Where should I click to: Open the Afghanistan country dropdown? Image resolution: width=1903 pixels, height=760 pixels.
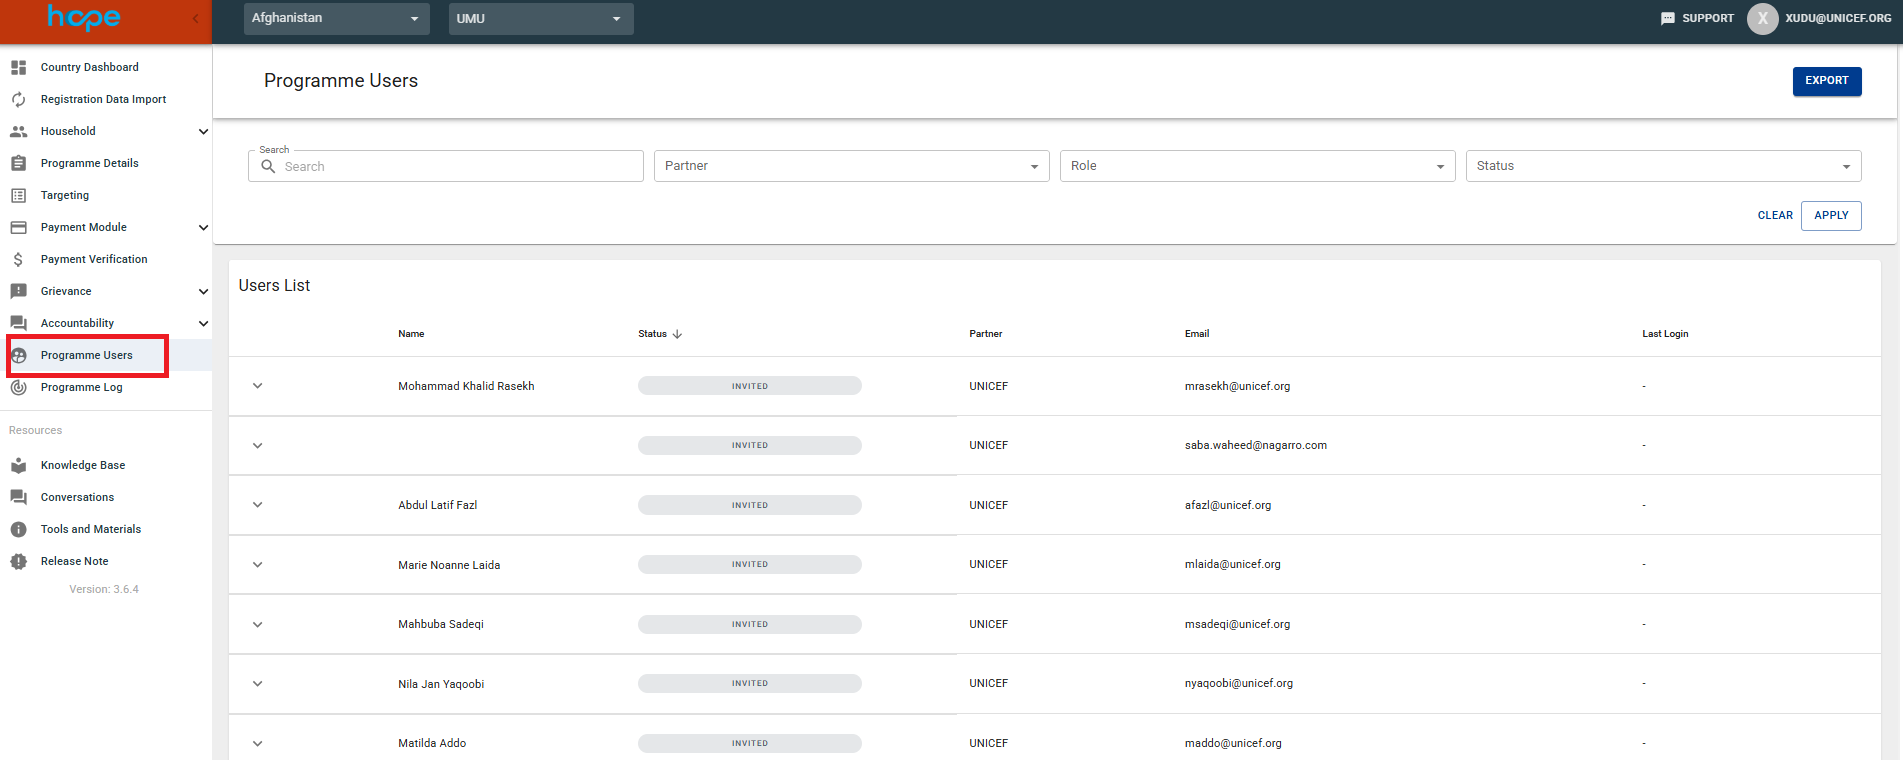[x=336, y=18]
